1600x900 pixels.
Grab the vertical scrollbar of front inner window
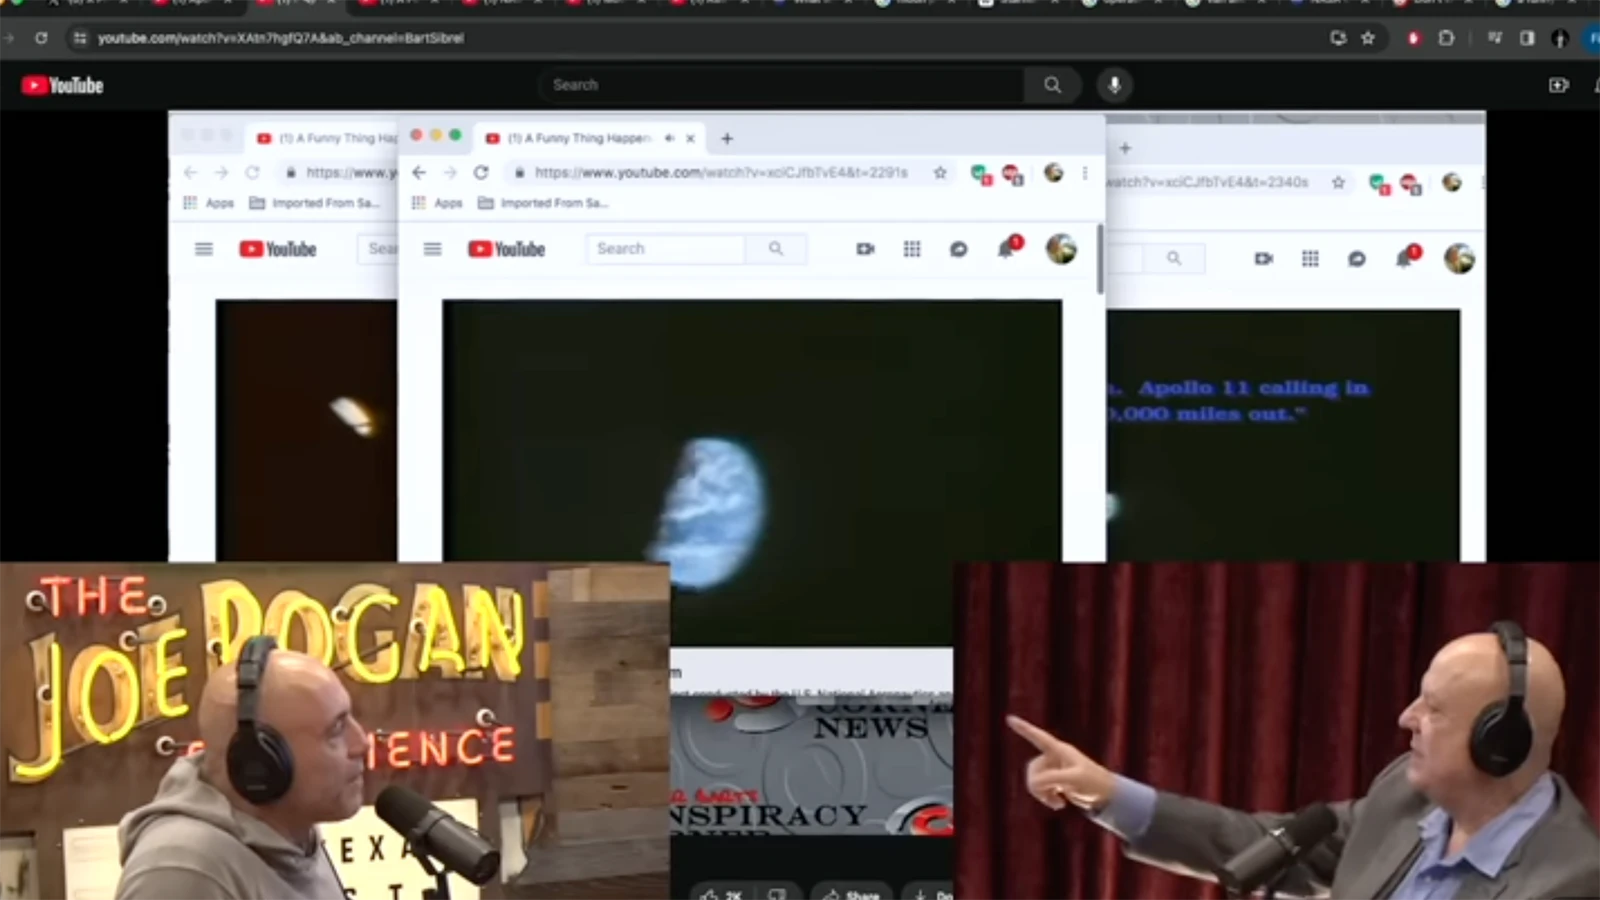(x=1101, y=258)
